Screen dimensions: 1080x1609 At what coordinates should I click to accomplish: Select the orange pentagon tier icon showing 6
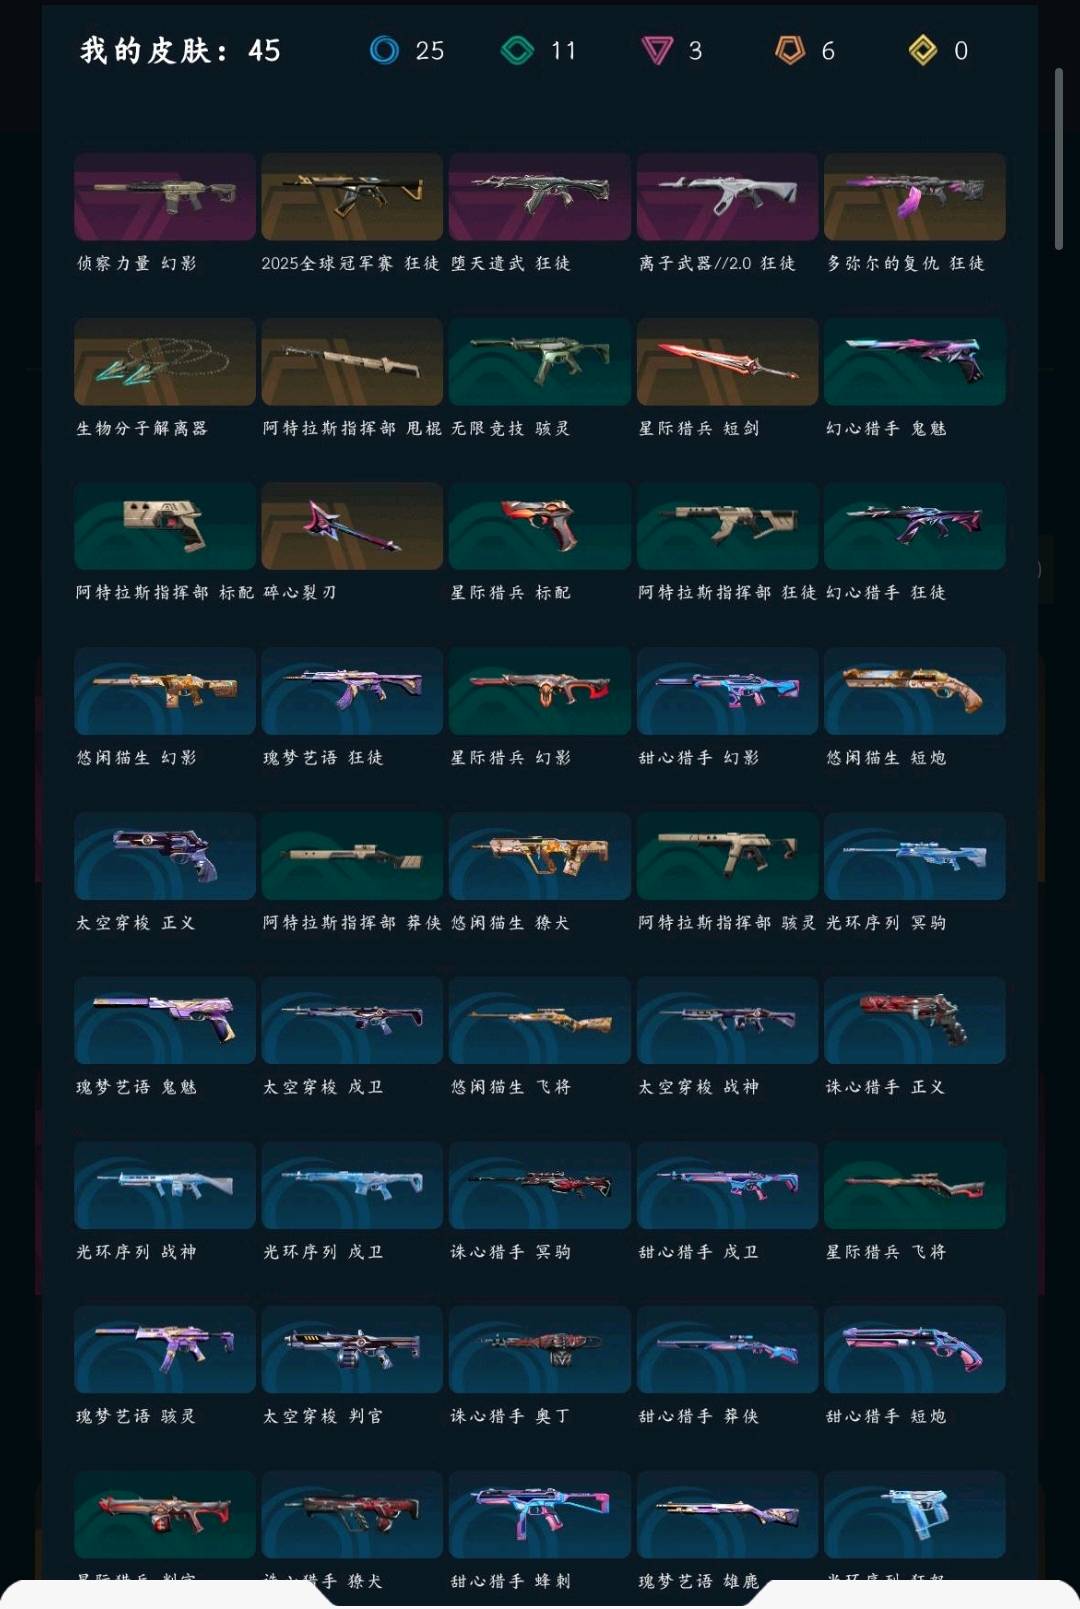pos(790,50)
